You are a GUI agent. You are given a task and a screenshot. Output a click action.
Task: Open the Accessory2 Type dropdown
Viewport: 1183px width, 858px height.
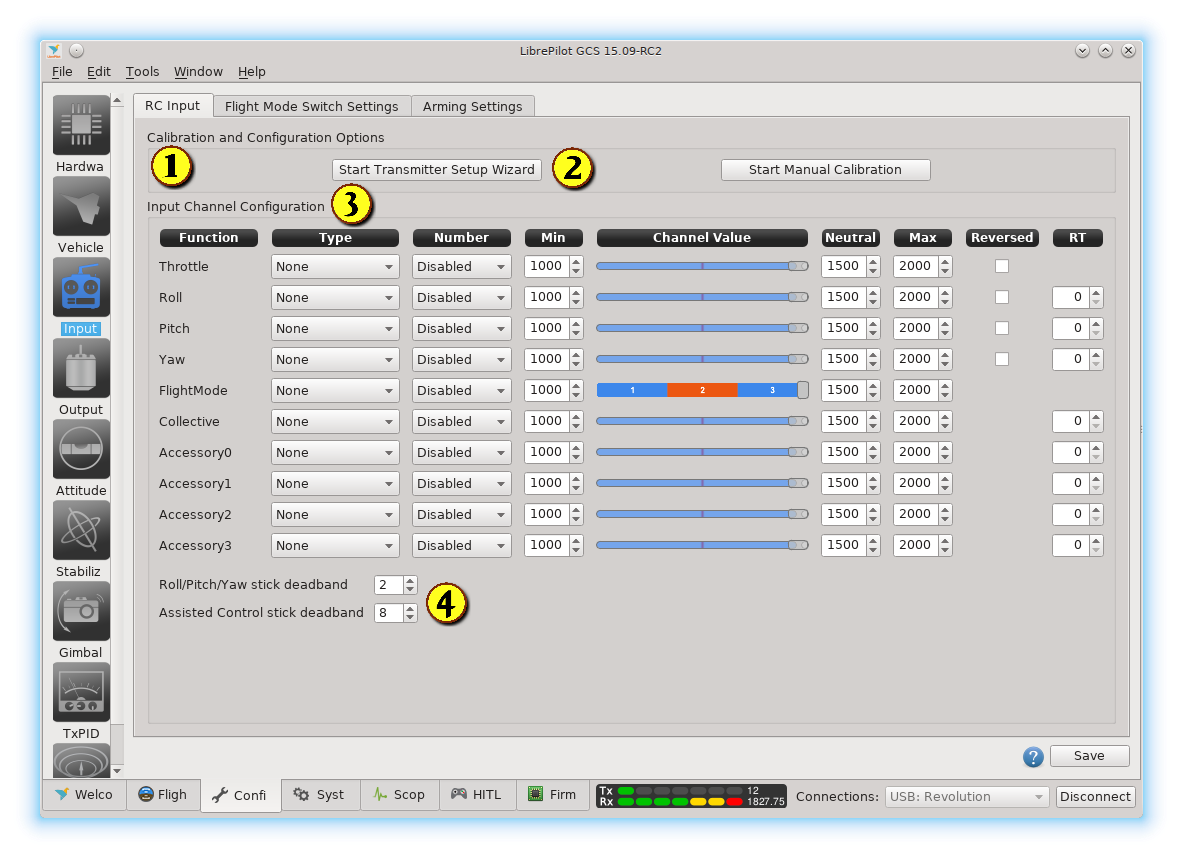click(x=335, y=514)
